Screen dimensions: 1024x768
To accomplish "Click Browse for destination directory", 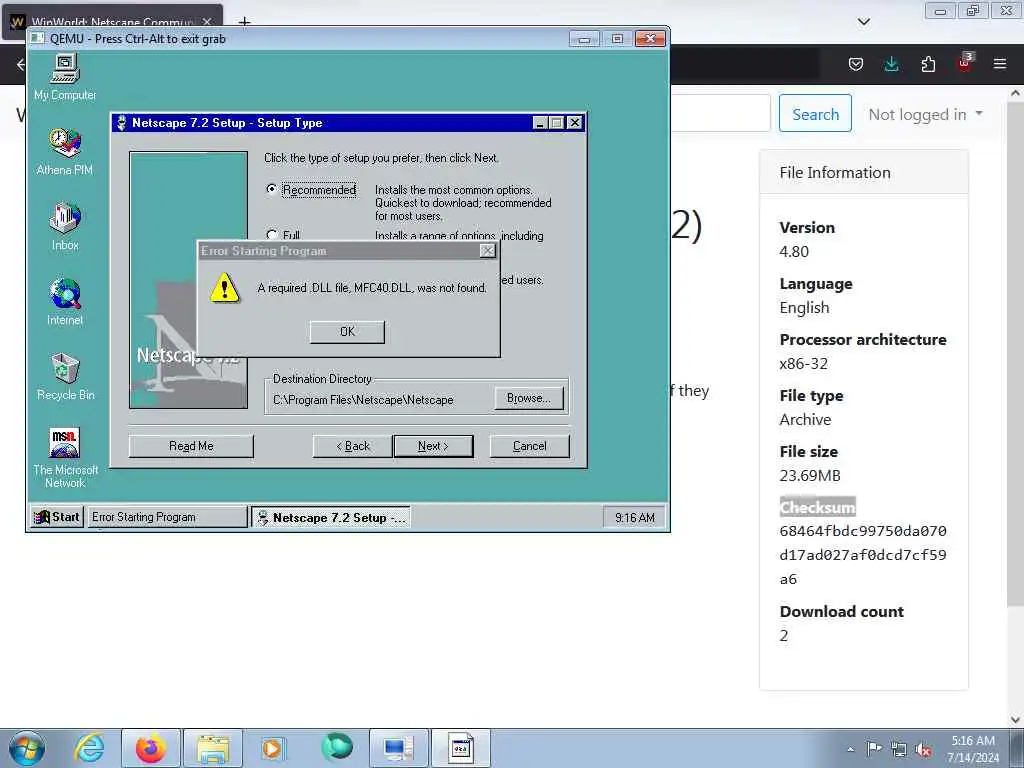I will (528, 398).
